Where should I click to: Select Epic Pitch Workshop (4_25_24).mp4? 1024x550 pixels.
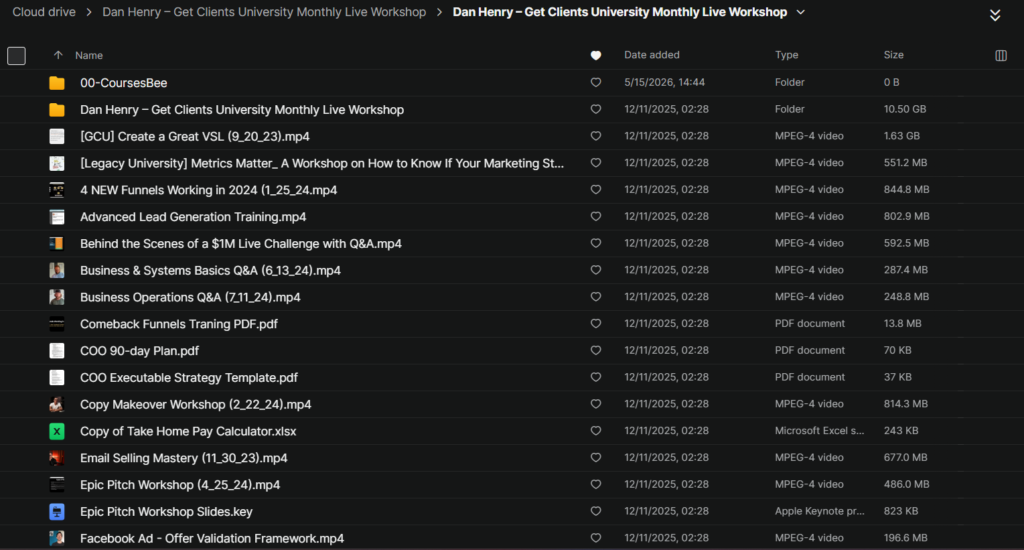(180, 485)
